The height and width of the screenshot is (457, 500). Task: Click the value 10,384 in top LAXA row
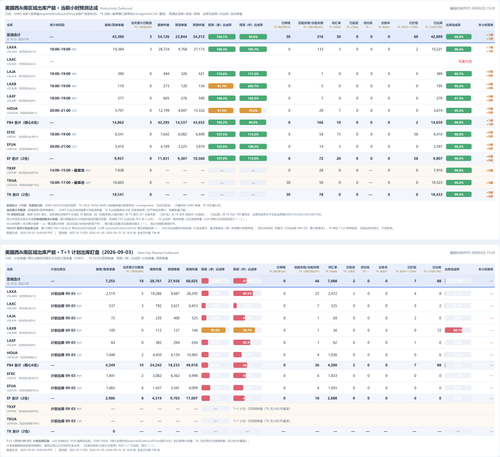[118, 49]
